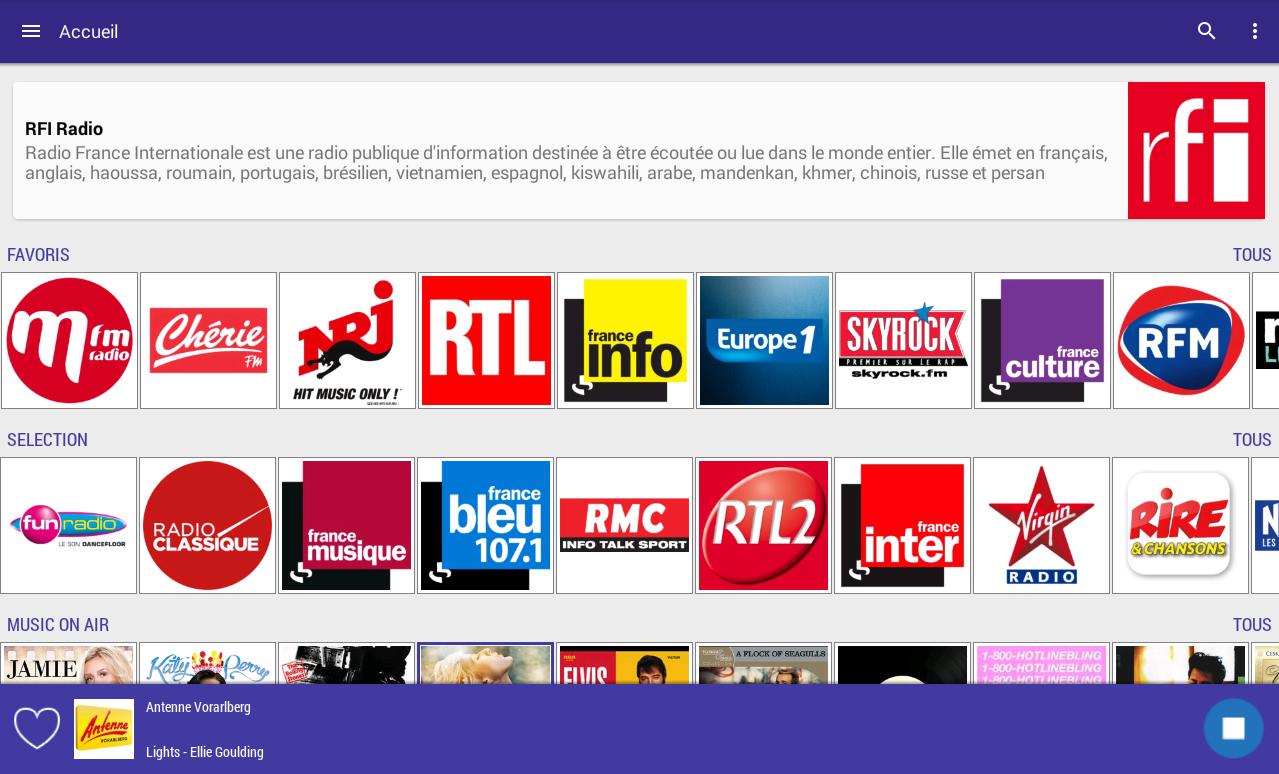Select the Chérie FM station logo
Image resolution: width=1279 pixels, height=774 pixels.
click(208, 341)
